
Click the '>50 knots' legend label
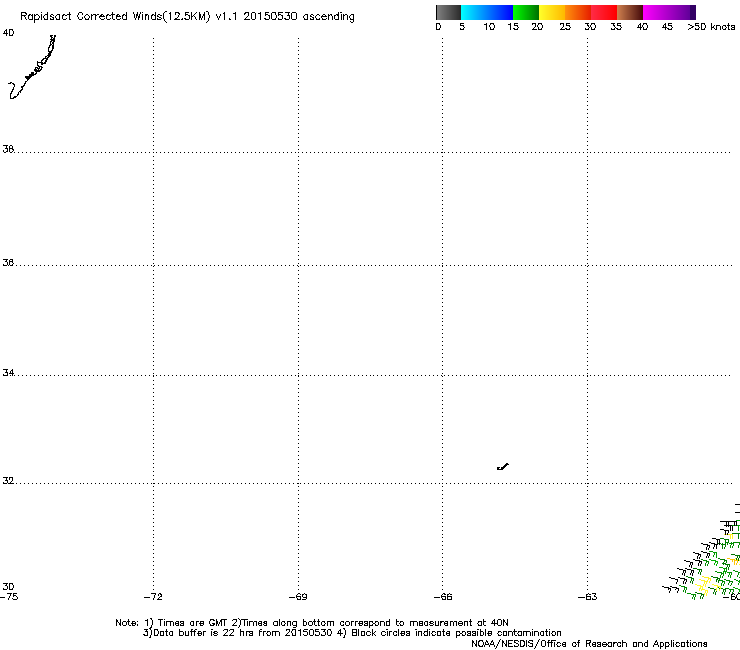coord(711,27)
